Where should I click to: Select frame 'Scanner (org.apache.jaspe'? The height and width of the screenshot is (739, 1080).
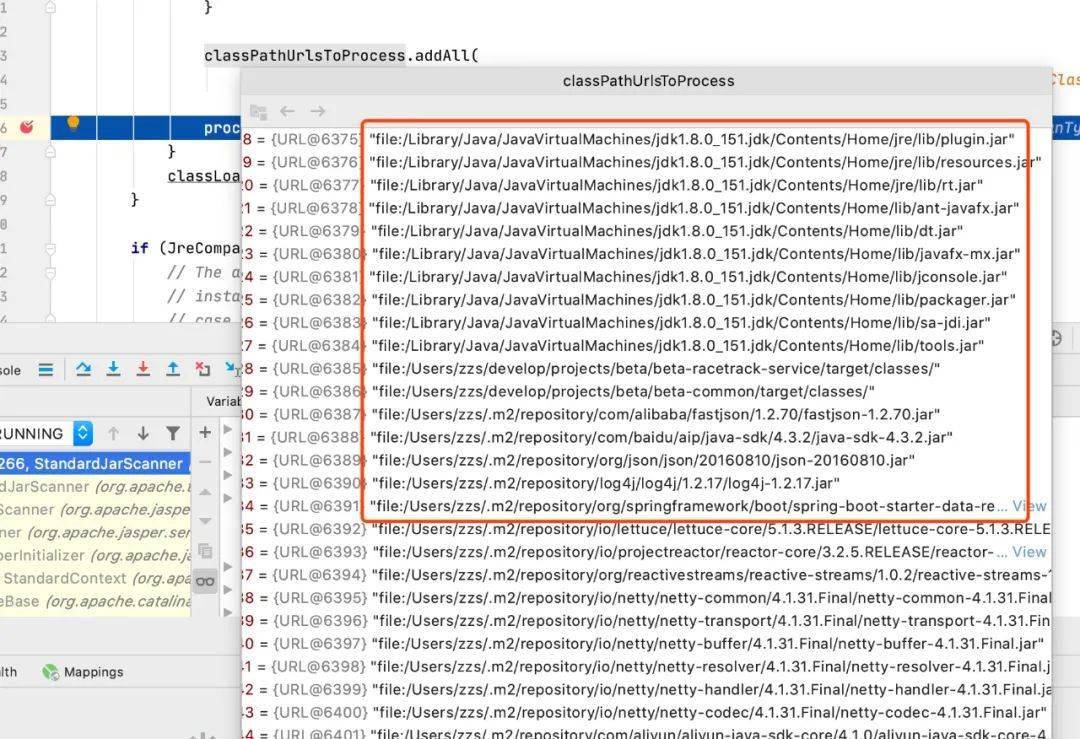(x=95, y=510)
